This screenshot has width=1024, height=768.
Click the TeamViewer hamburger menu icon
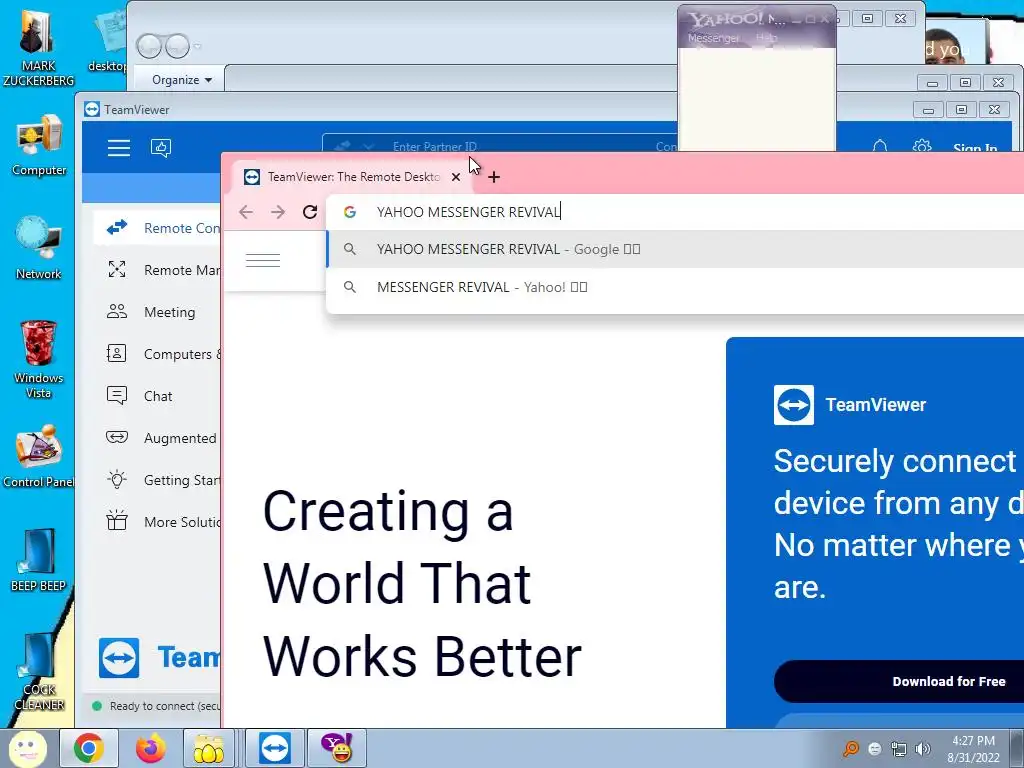point(119,148)
